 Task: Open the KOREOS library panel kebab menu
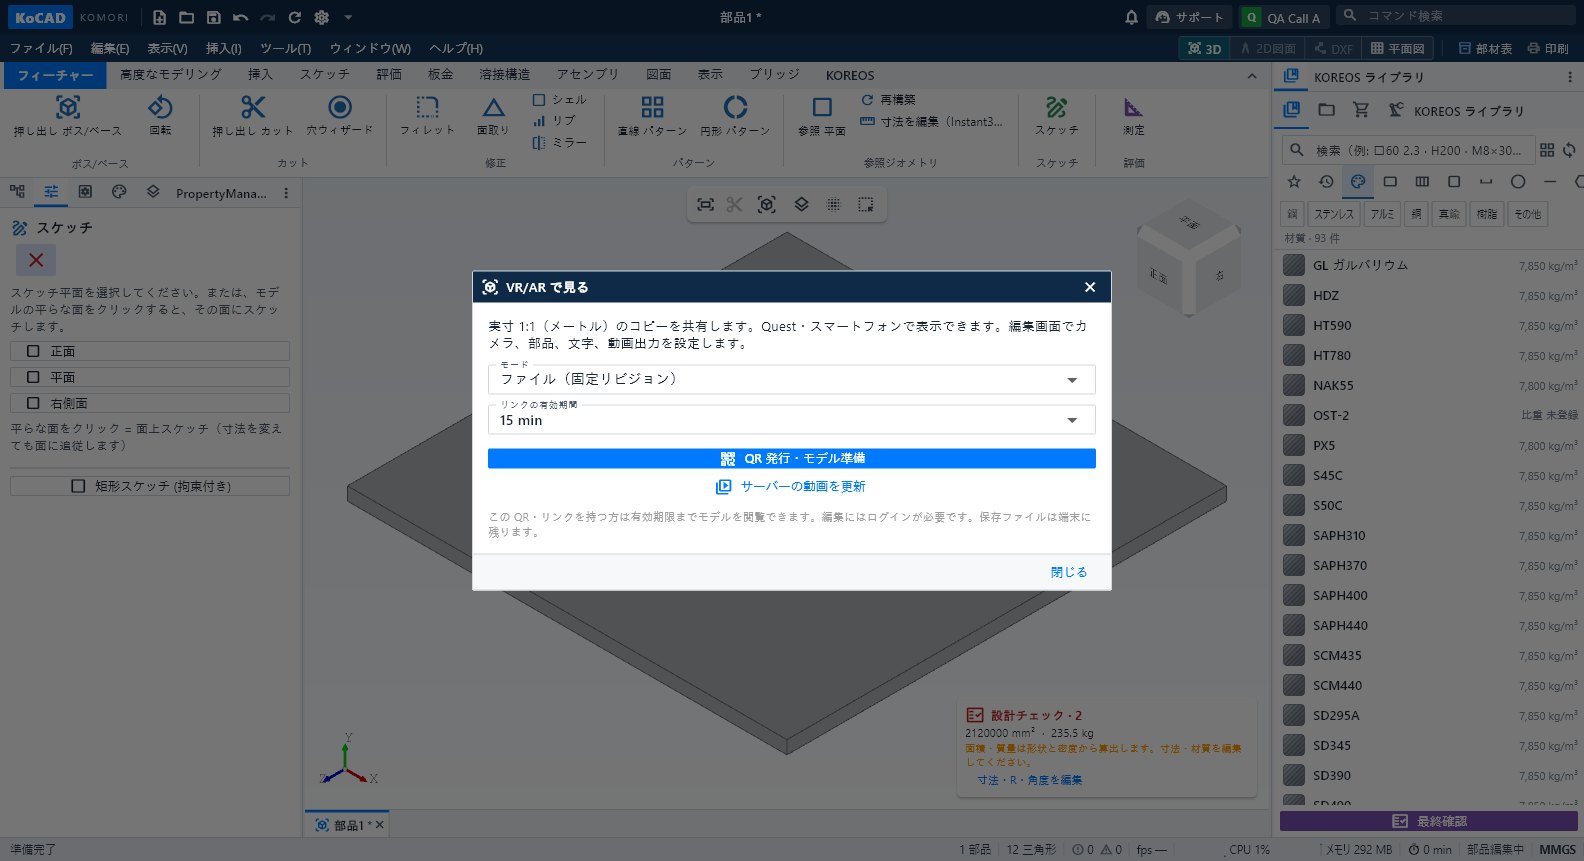pos(1570,77)
